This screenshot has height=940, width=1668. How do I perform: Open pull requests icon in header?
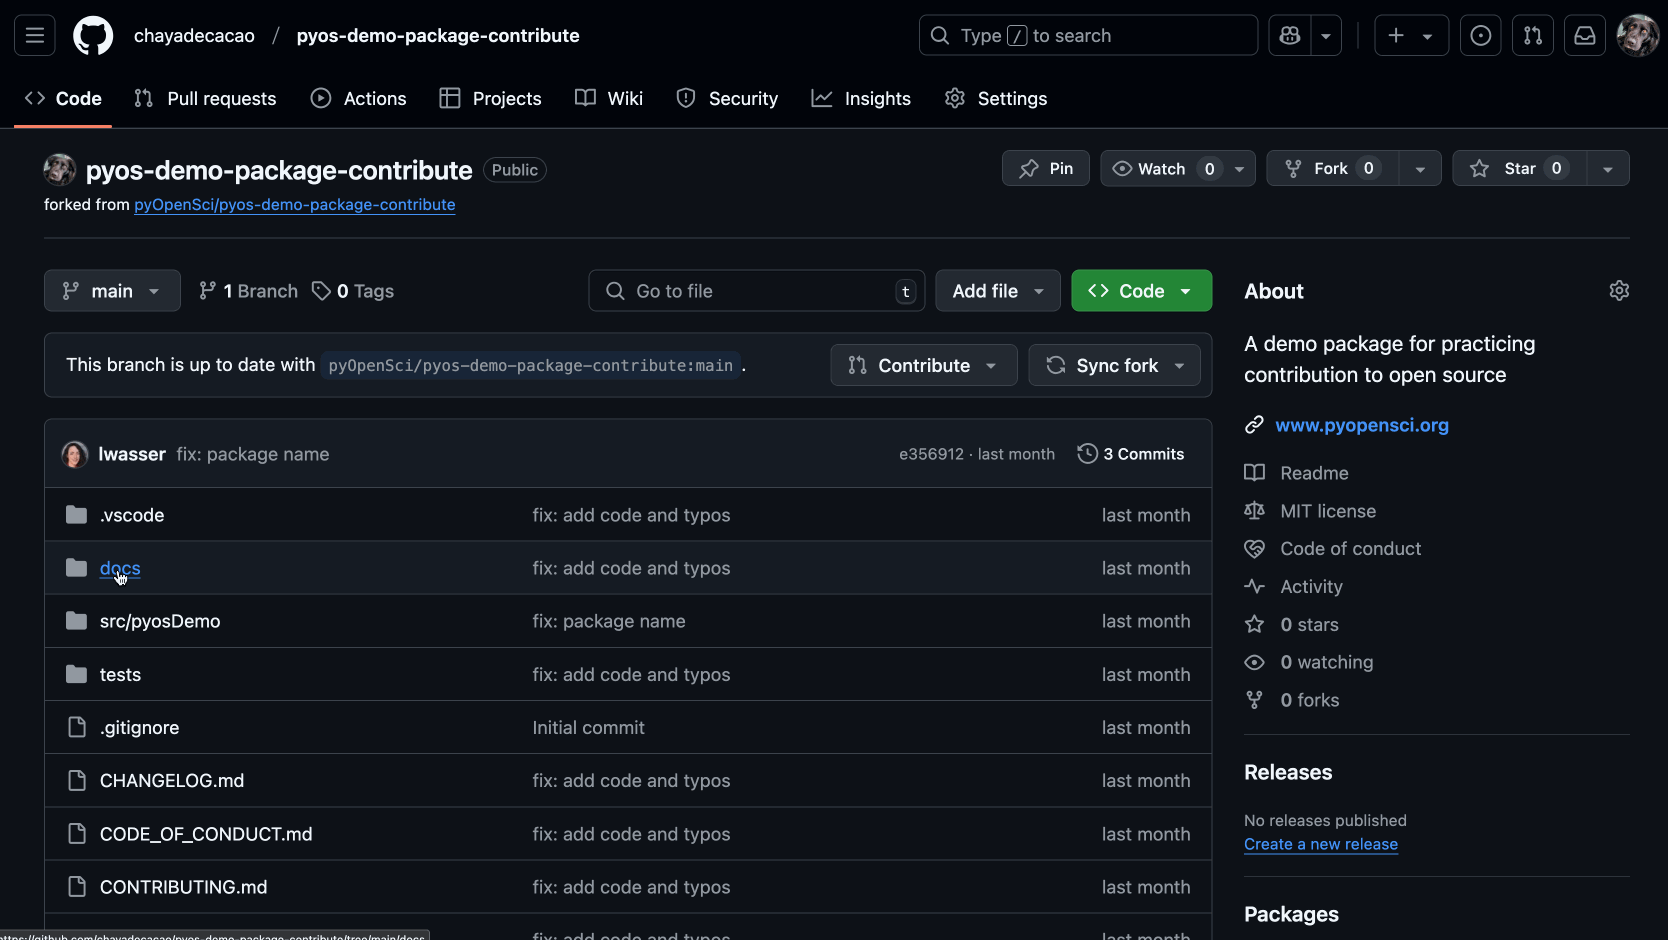tap(1533, 36)
